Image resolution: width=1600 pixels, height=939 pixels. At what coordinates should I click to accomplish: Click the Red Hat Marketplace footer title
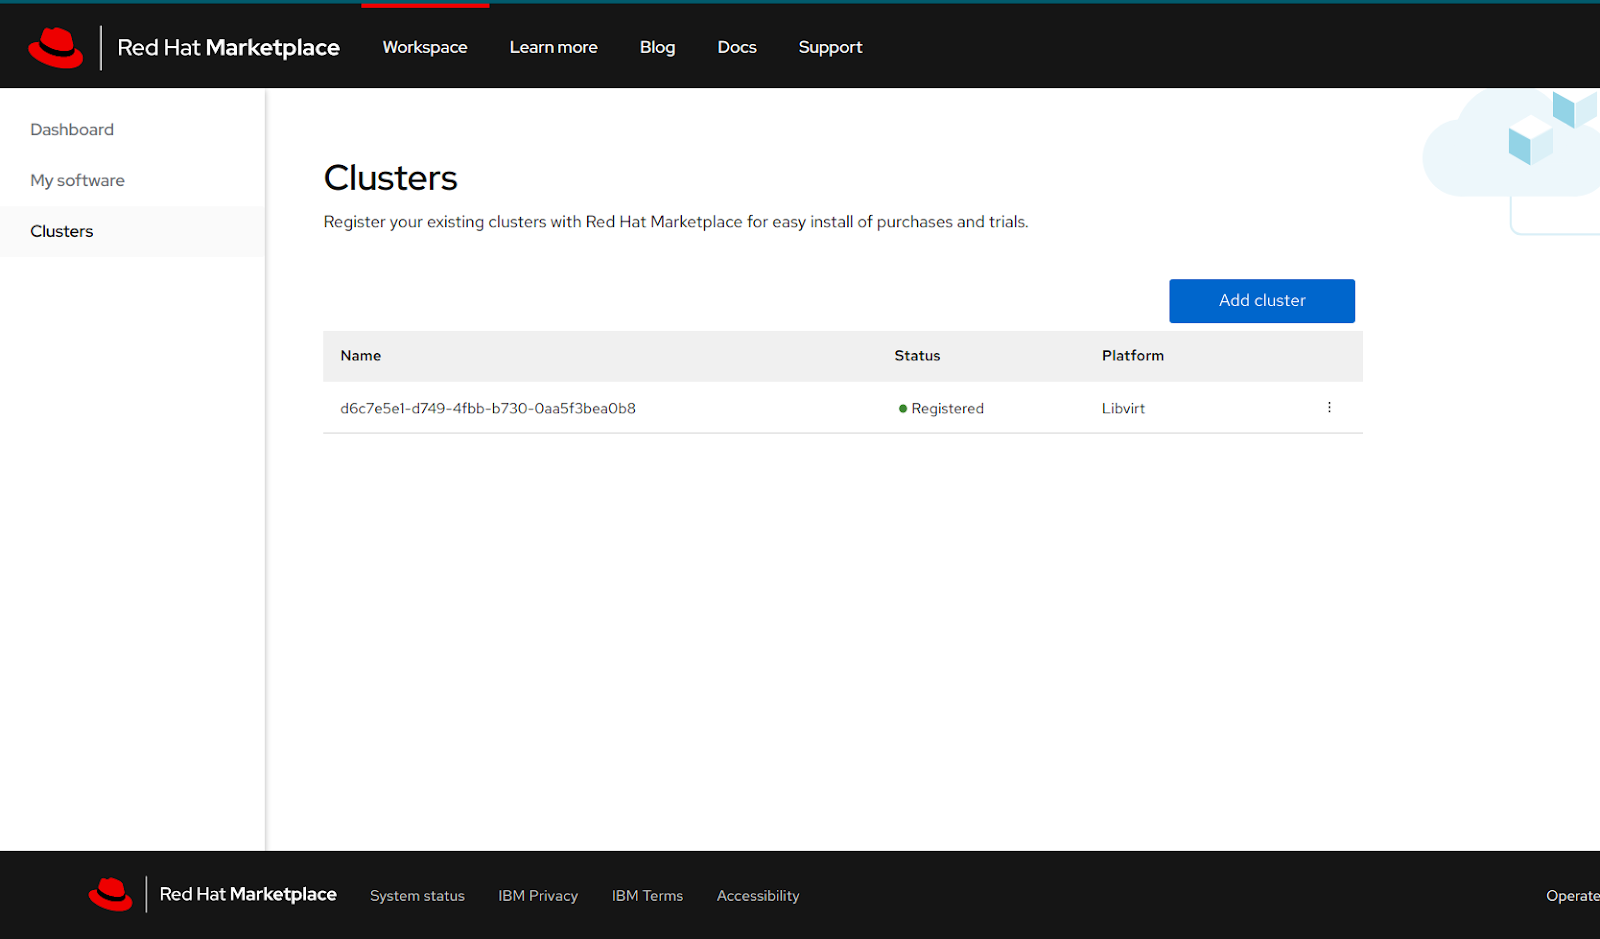tap(248, 894)
